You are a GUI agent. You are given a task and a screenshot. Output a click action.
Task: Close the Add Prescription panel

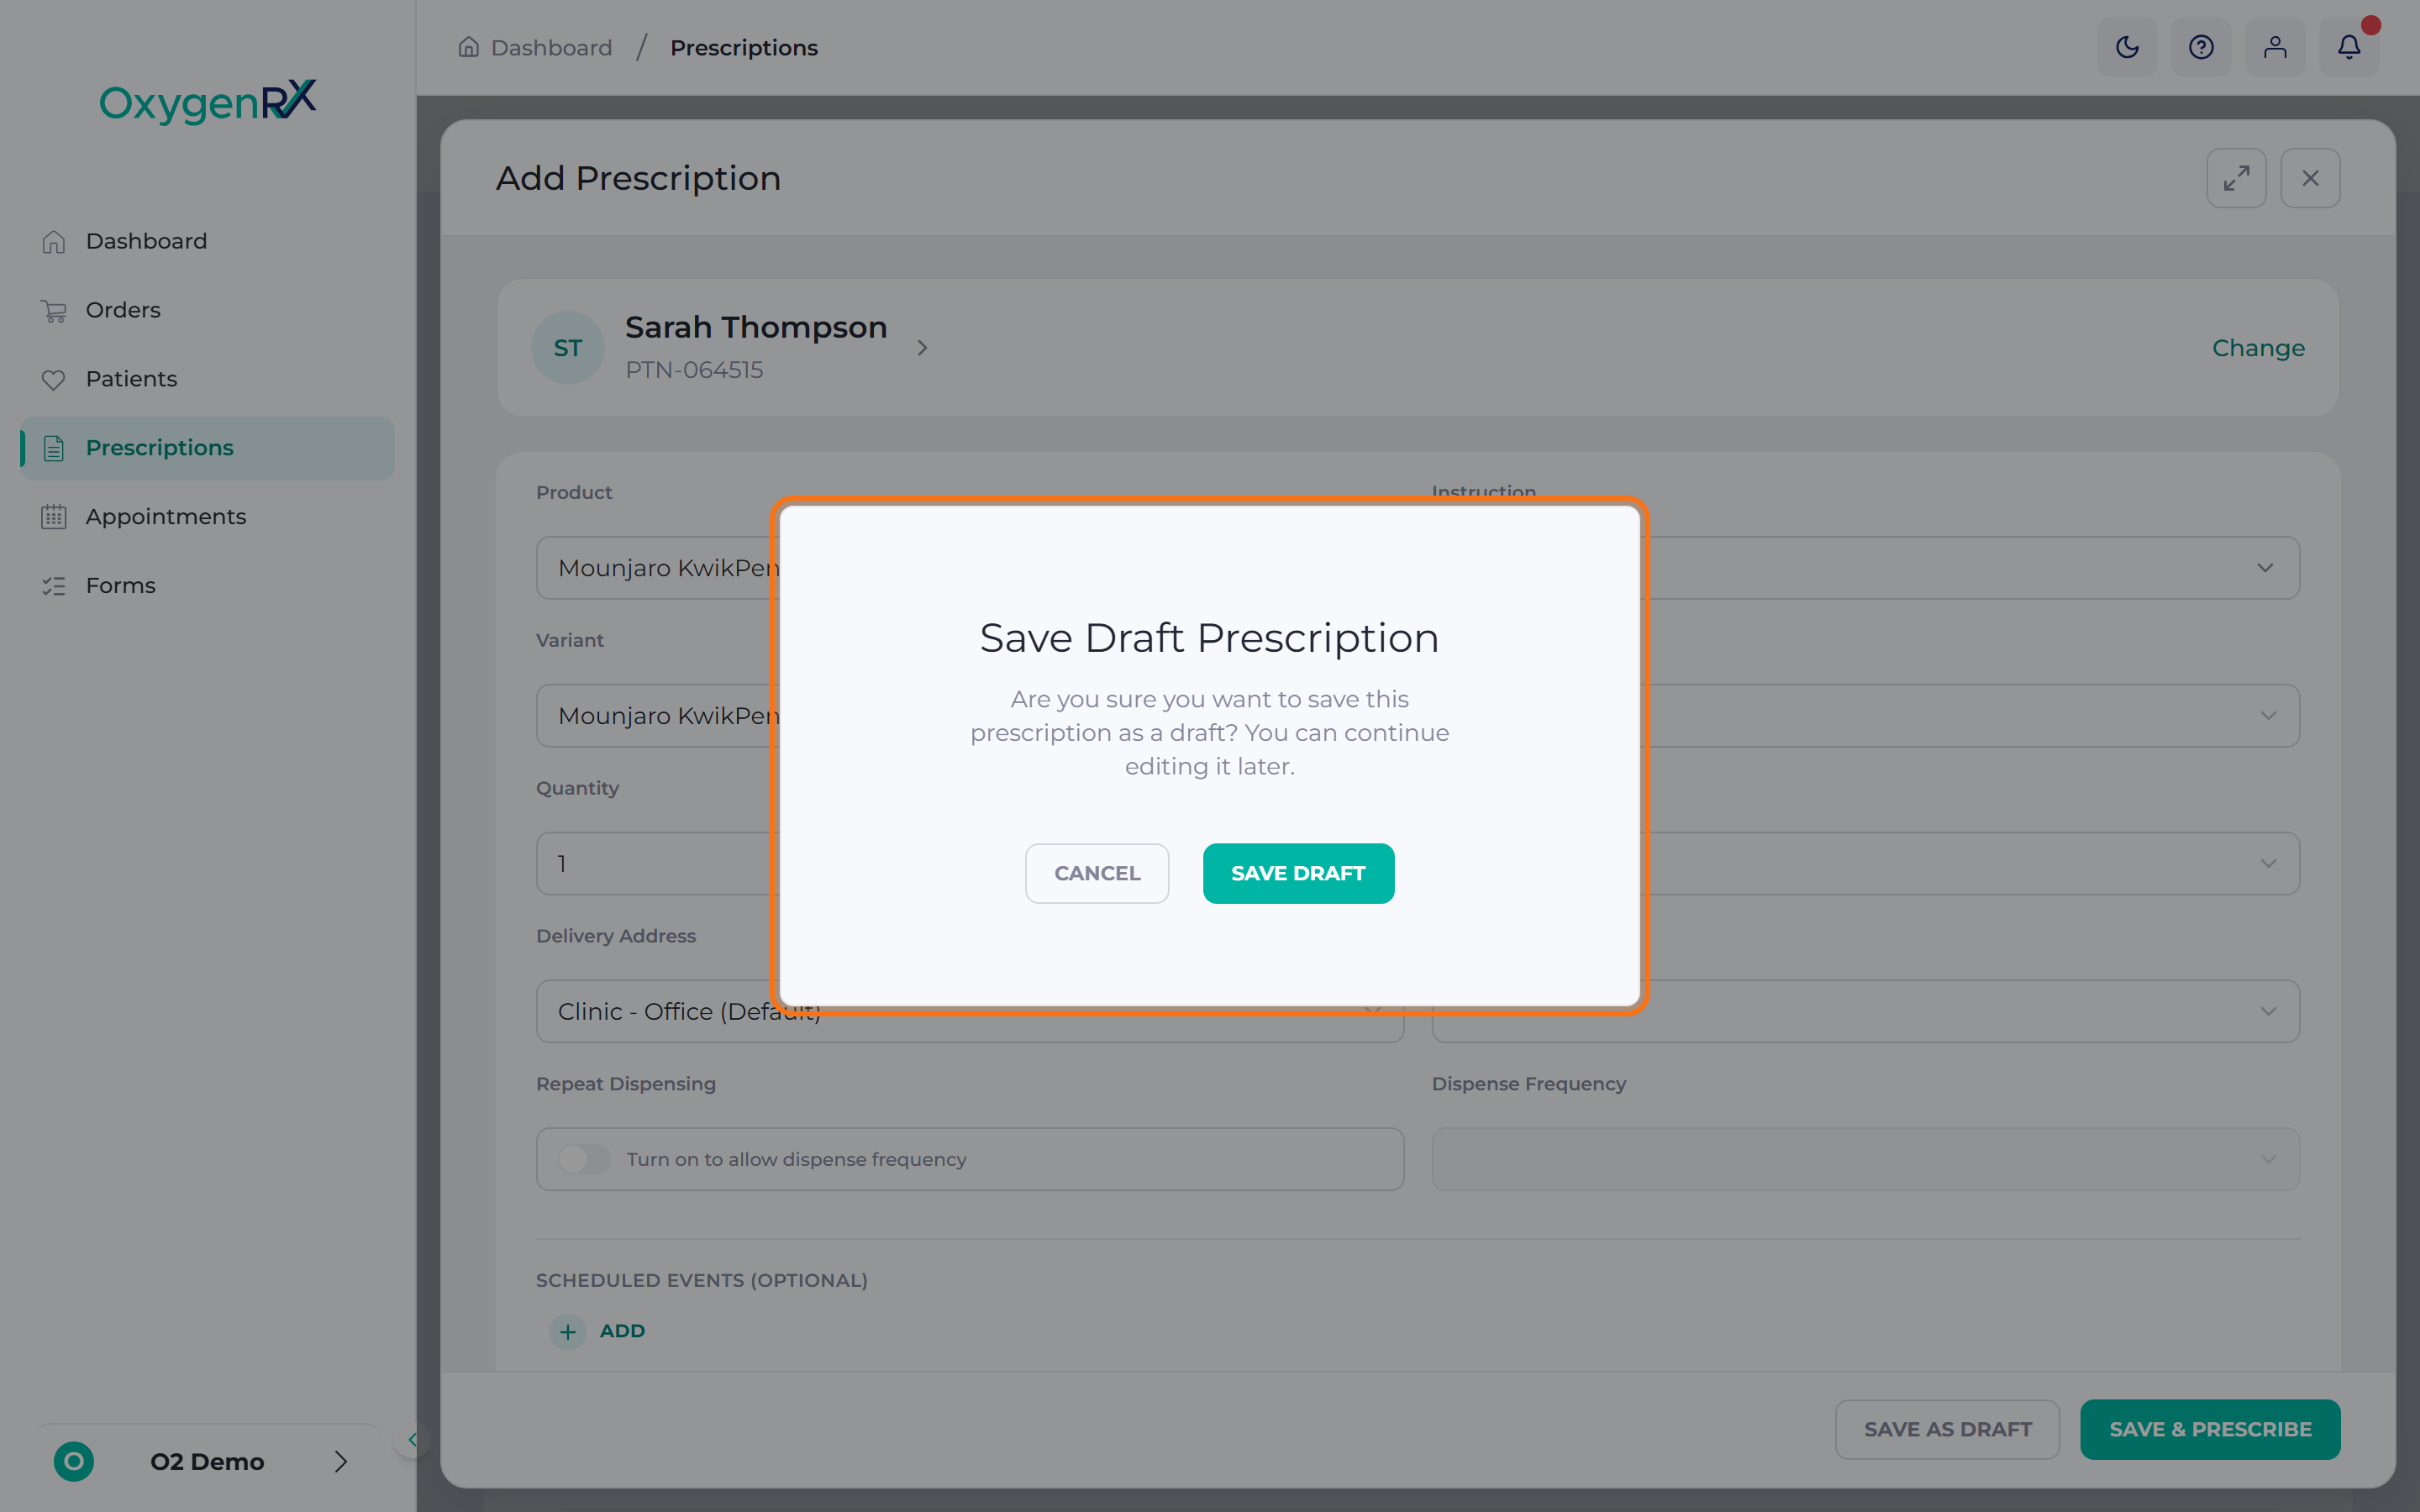pyautogui.click(x=2310, y=178)
